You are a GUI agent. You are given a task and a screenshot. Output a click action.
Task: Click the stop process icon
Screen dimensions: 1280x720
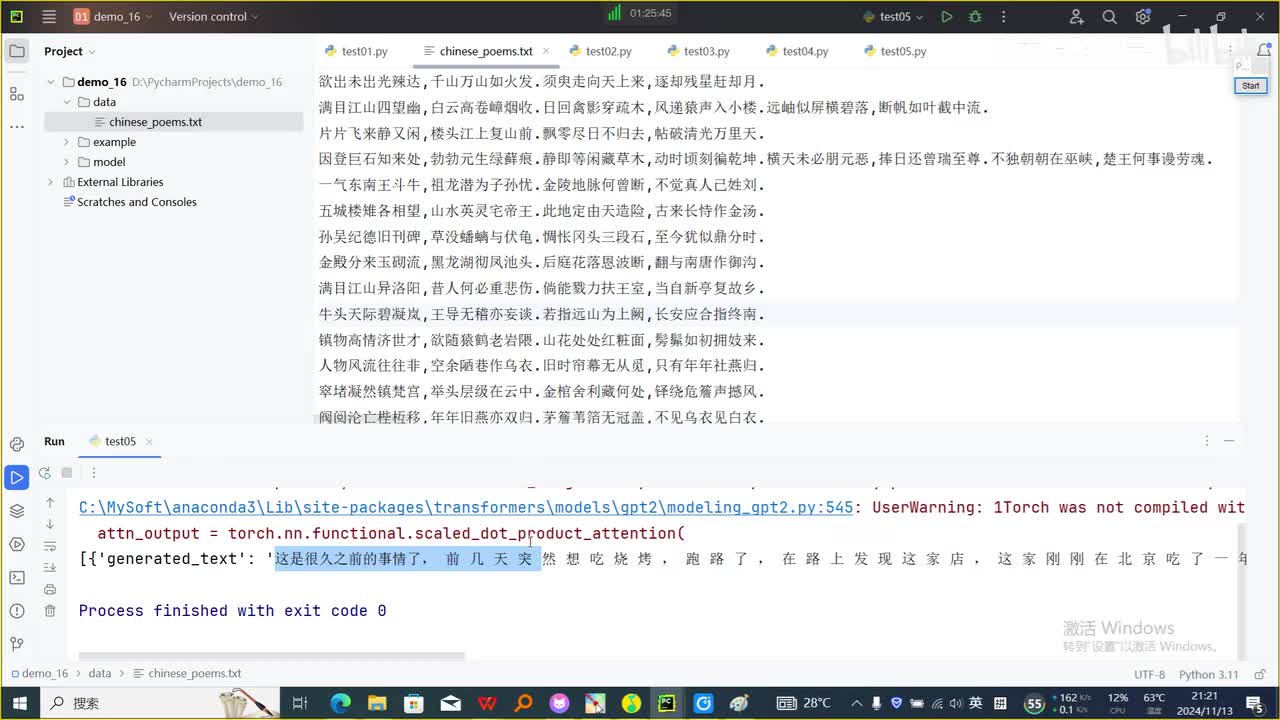click(x=67, y=473)
